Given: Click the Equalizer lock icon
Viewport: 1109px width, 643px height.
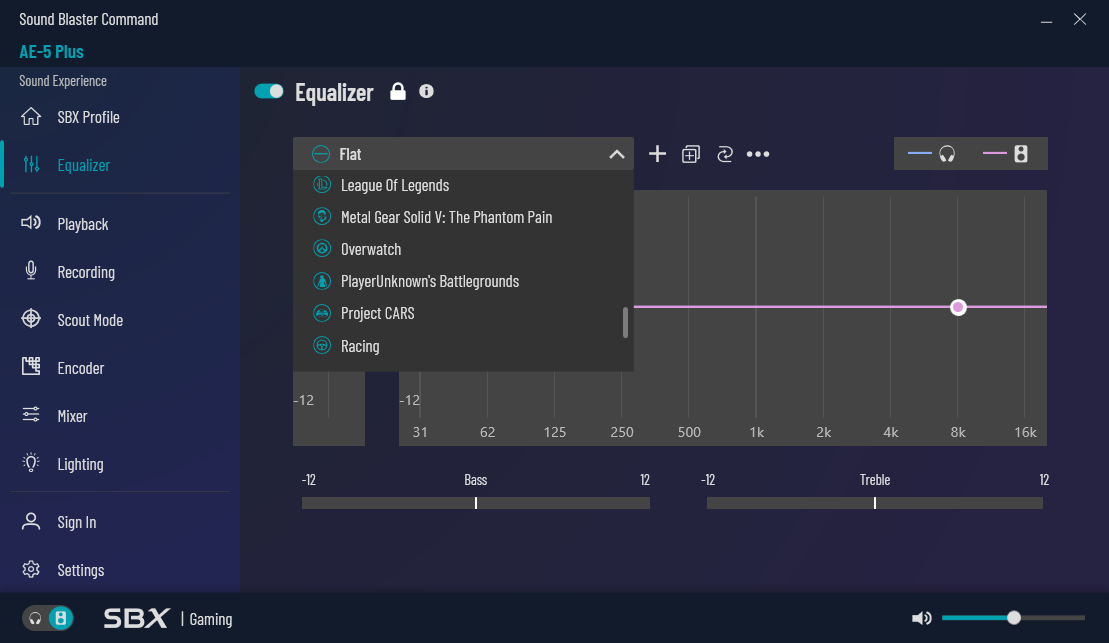Looking at the screenshot, I should point(398,91).
